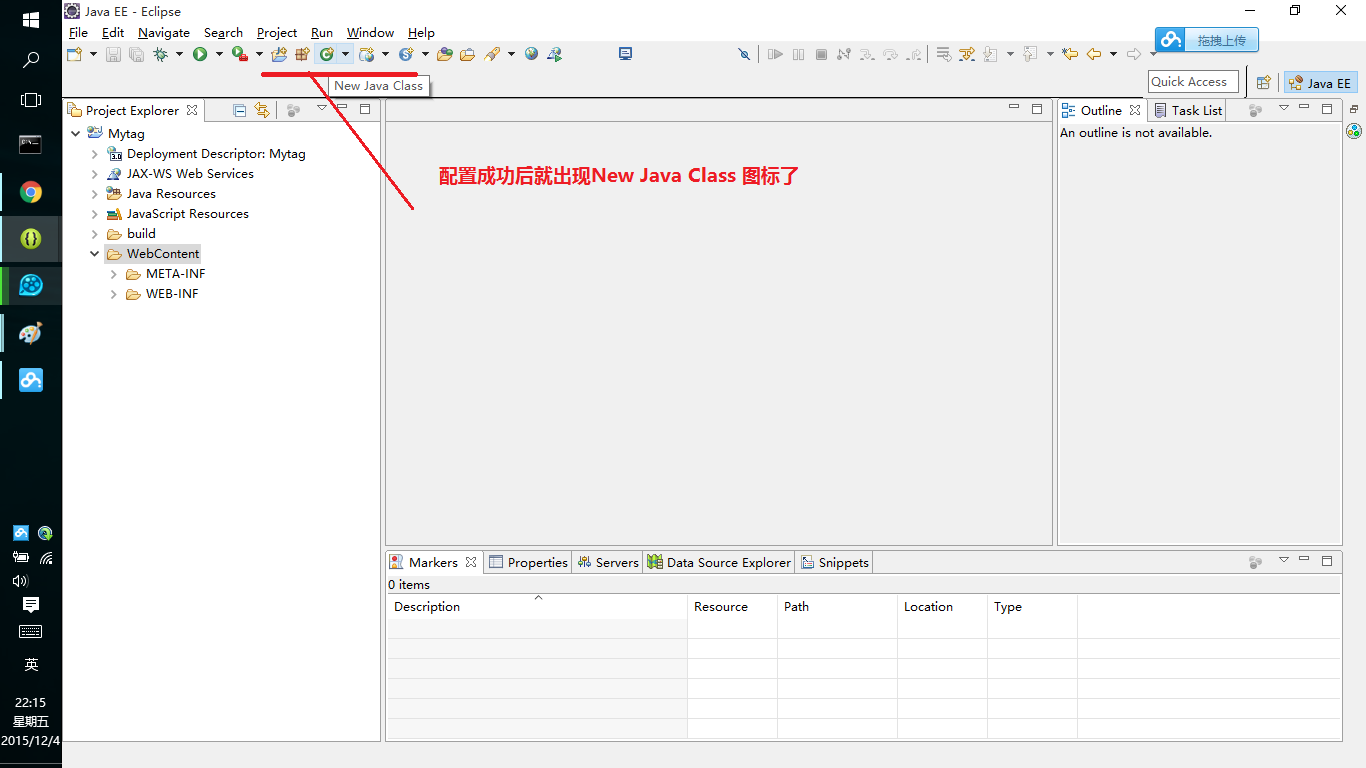Sort markers by Description column header
Image resolution: width=1366 pixels, height=768 pixels.
tap(537, 607)
